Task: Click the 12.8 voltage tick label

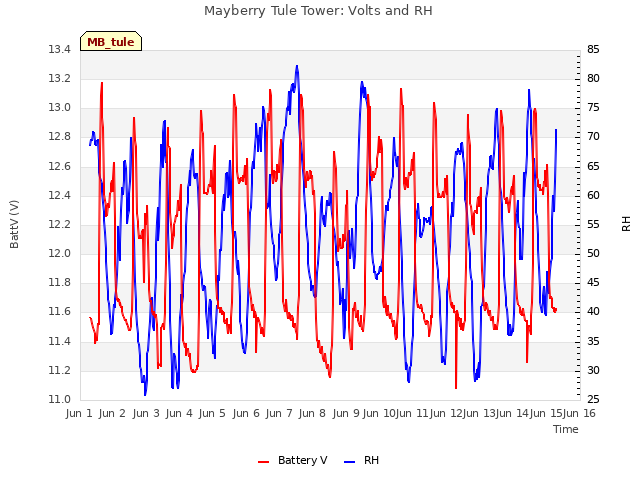Action: [x=60, y=137]
